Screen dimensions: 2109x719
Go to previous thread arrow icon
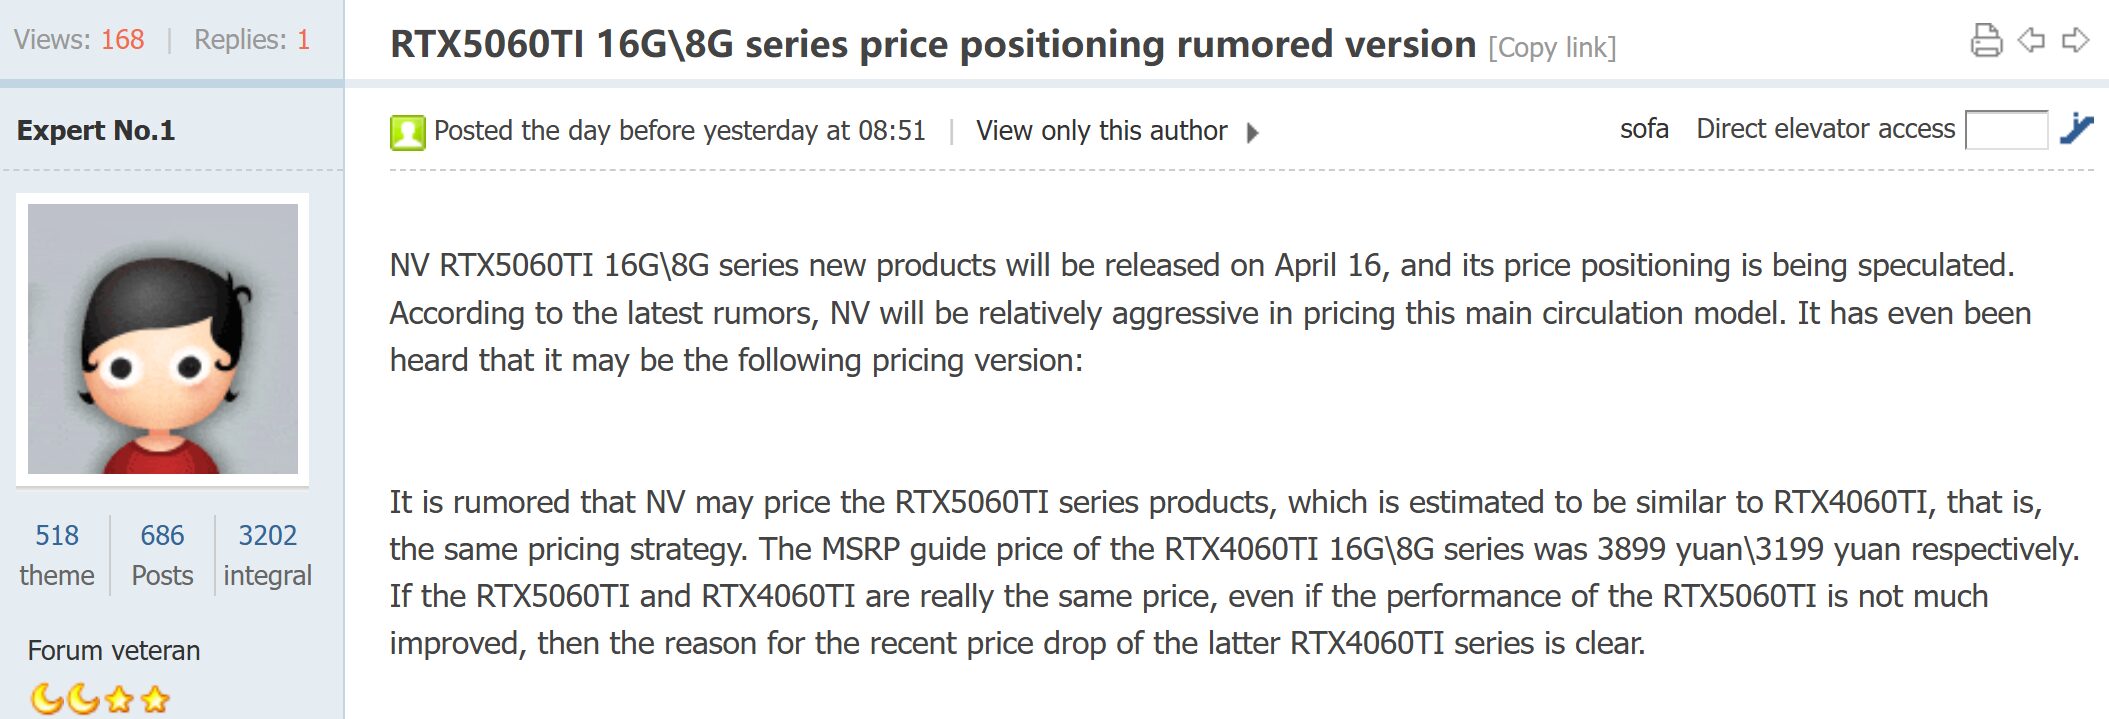point(2031,40)
